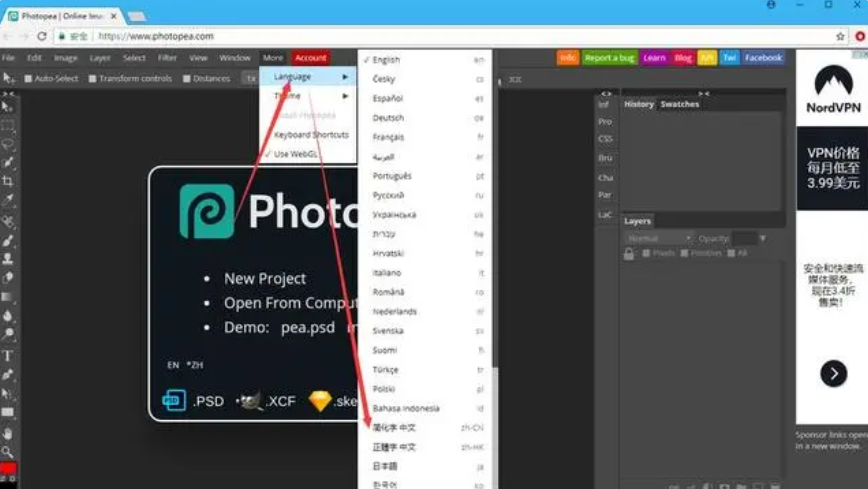The height and width of the screenshot is (489, 868).
Task: Click the Learn button
Action: tap(654, 58)
